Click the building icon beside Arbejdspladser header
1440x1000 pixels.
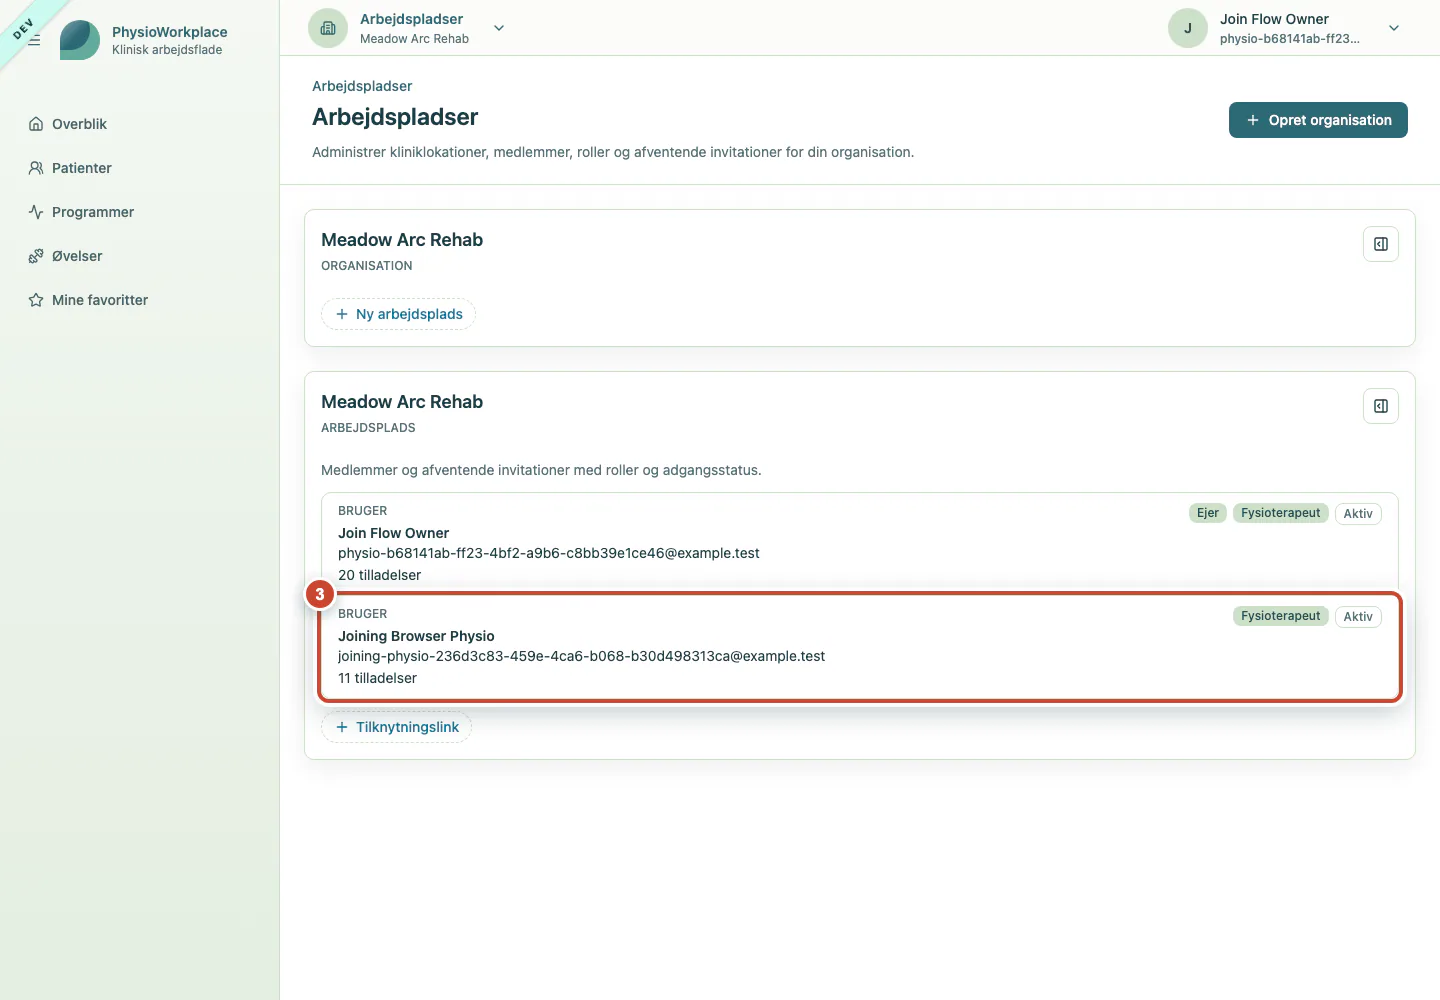(x=328, y=28)
